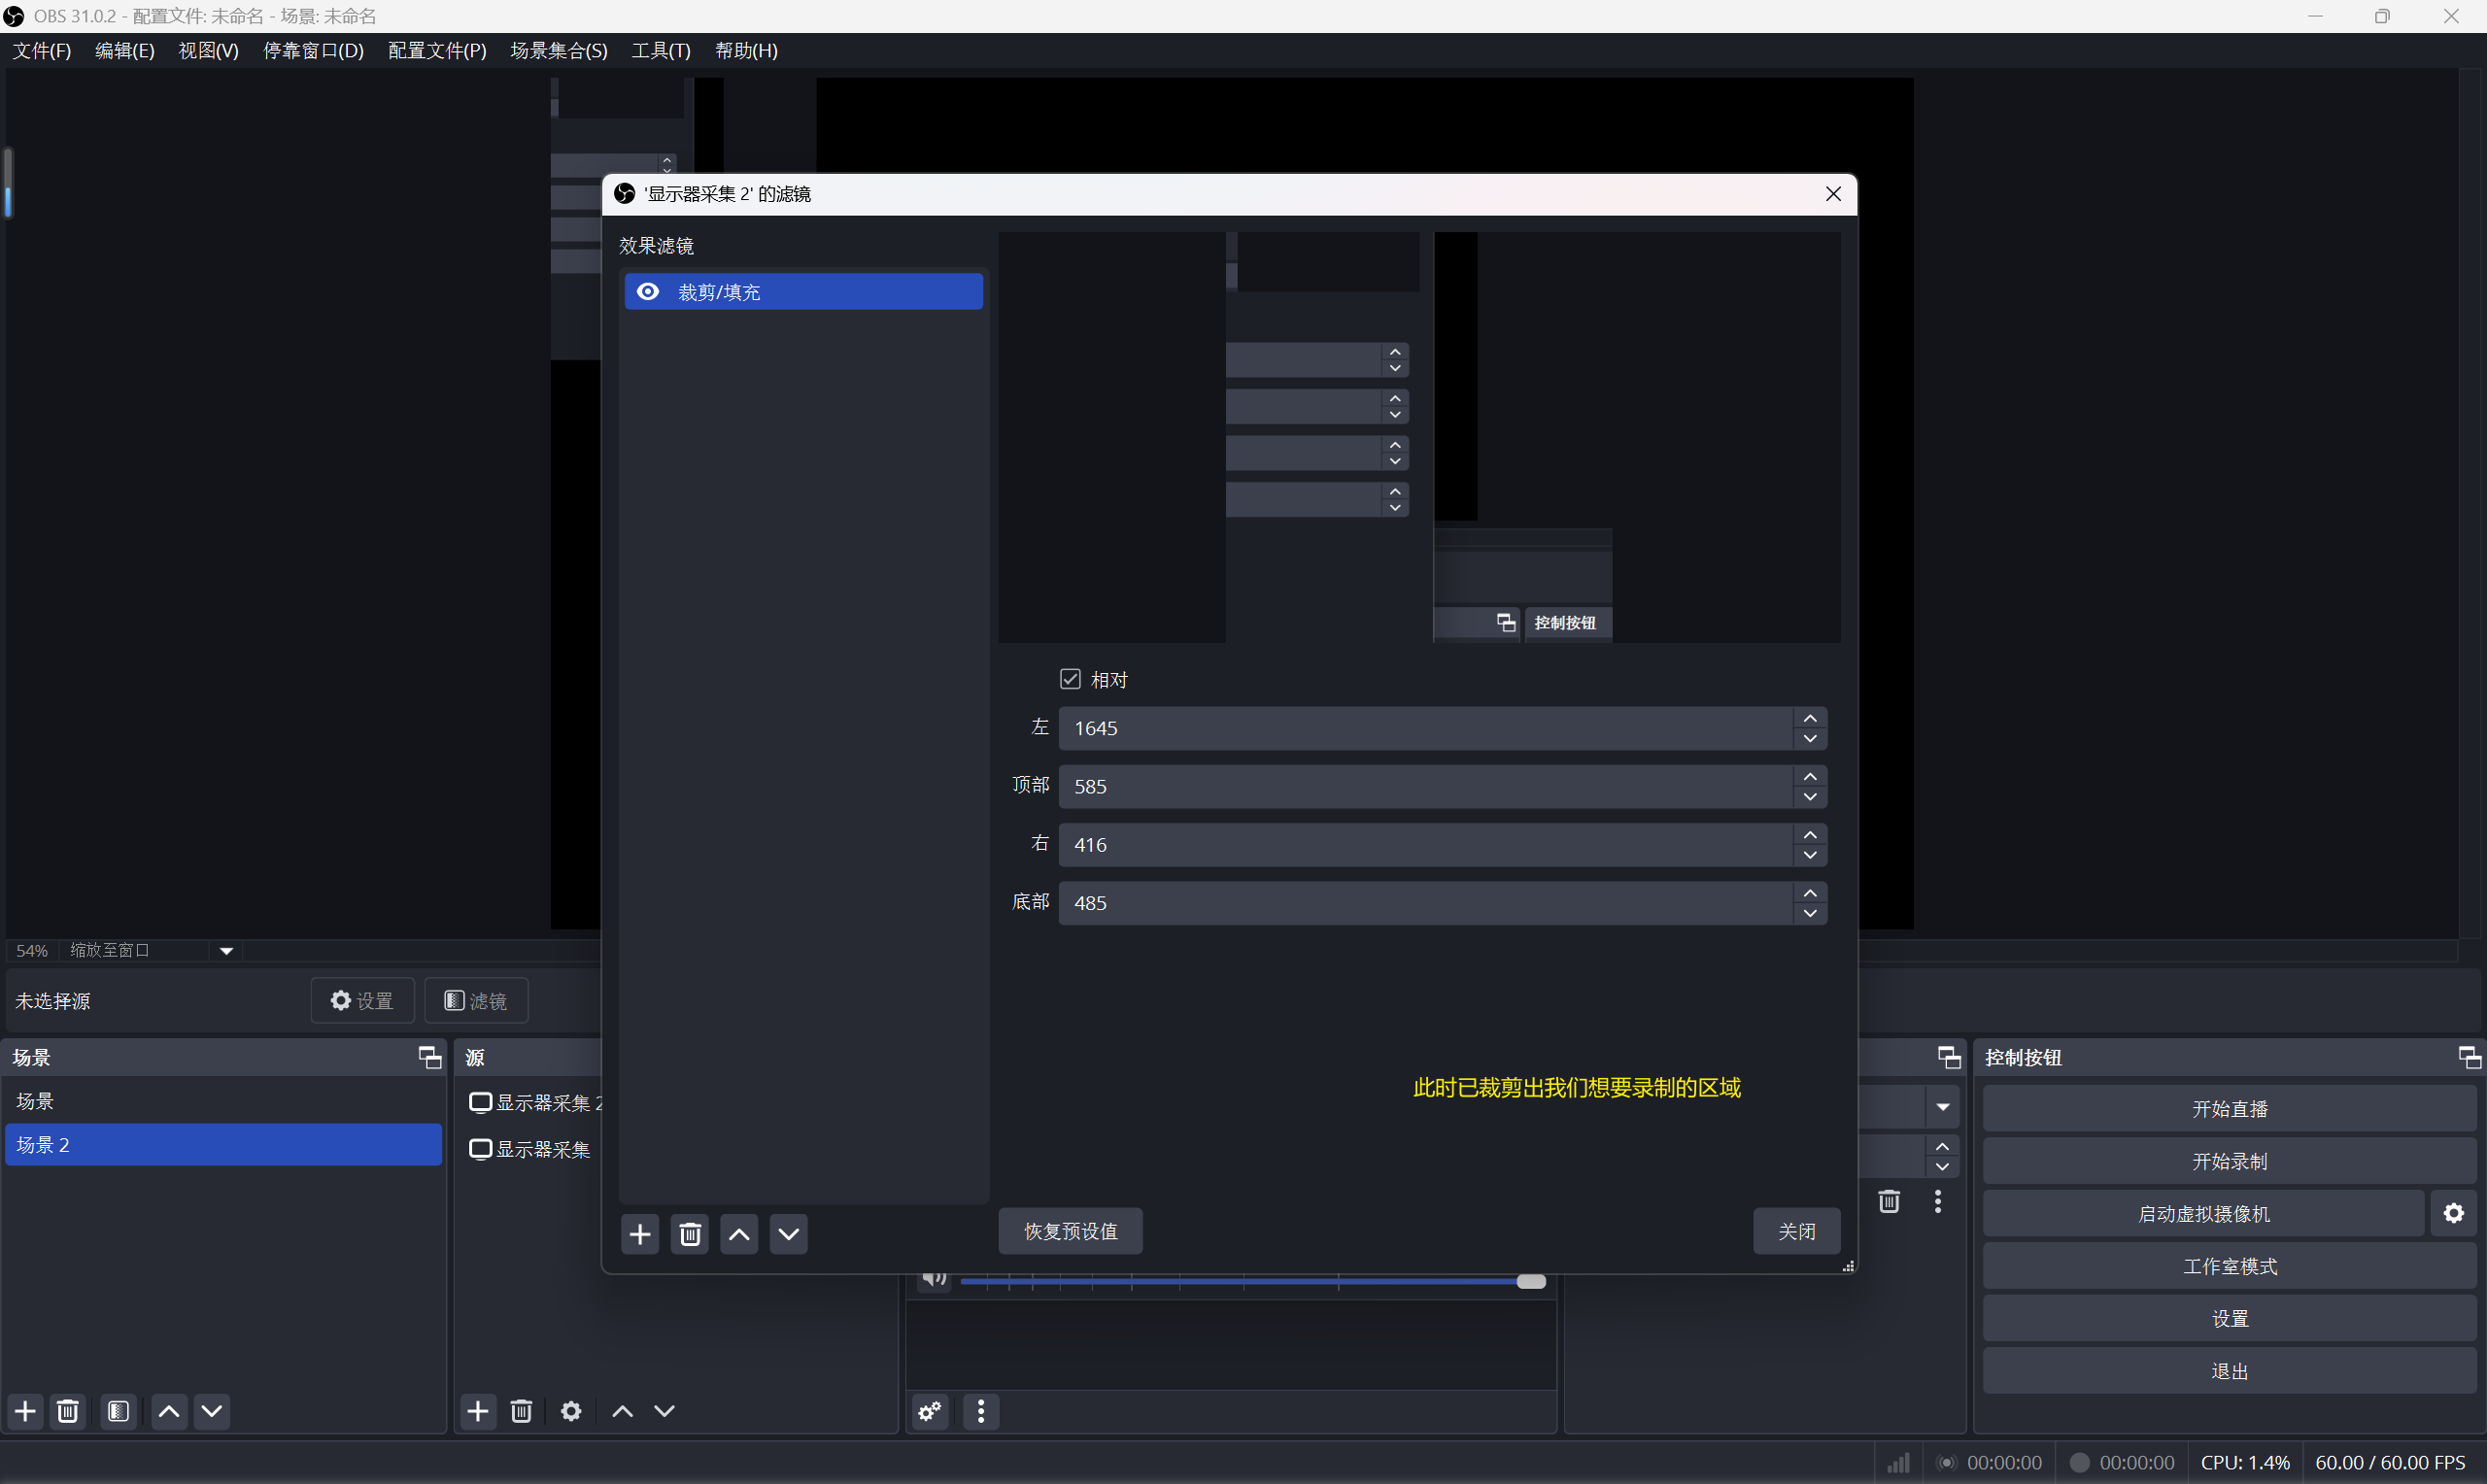Open scene filters with the funnel icon
2487x1484 pixels.
click(x=118, y=1411)
